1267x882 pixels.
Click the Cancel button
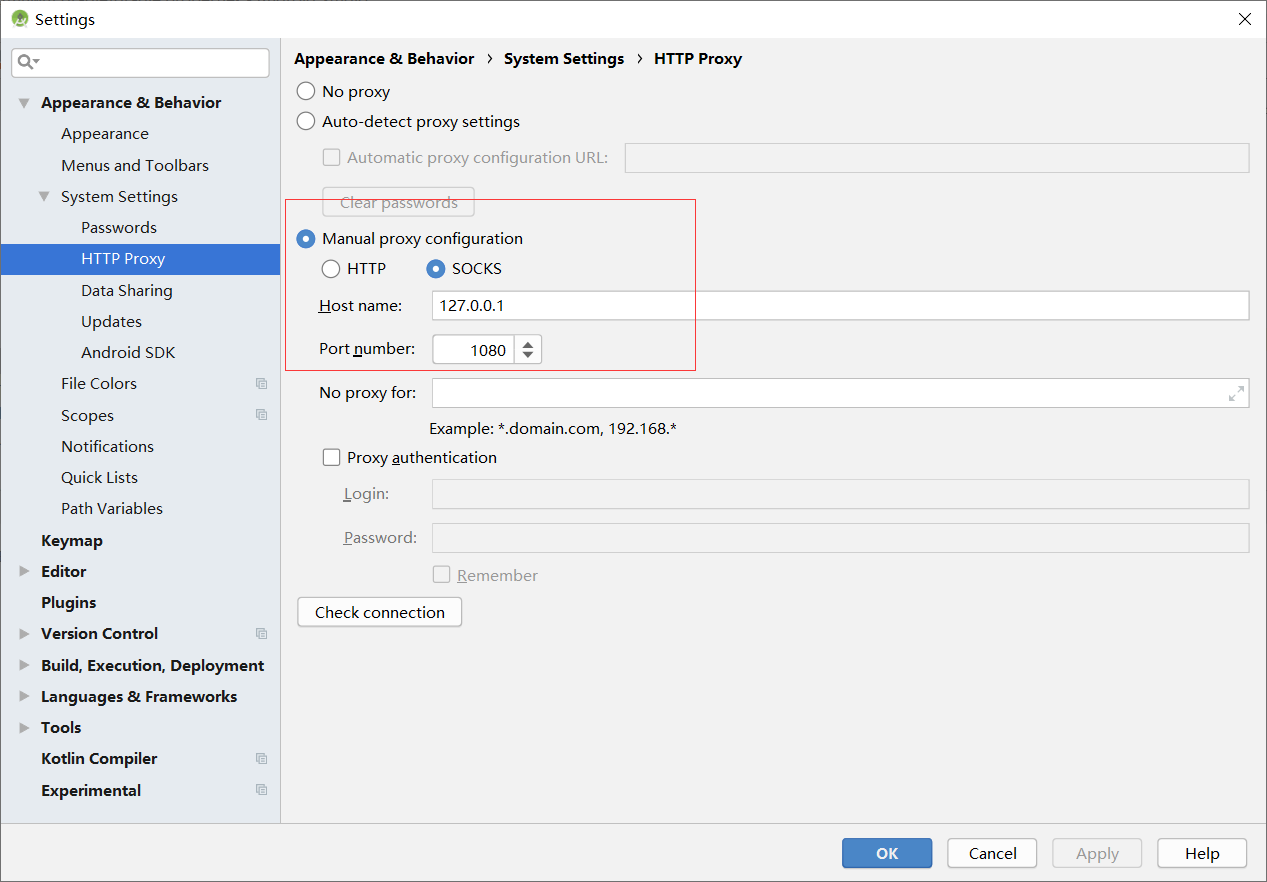coord(993,853)
